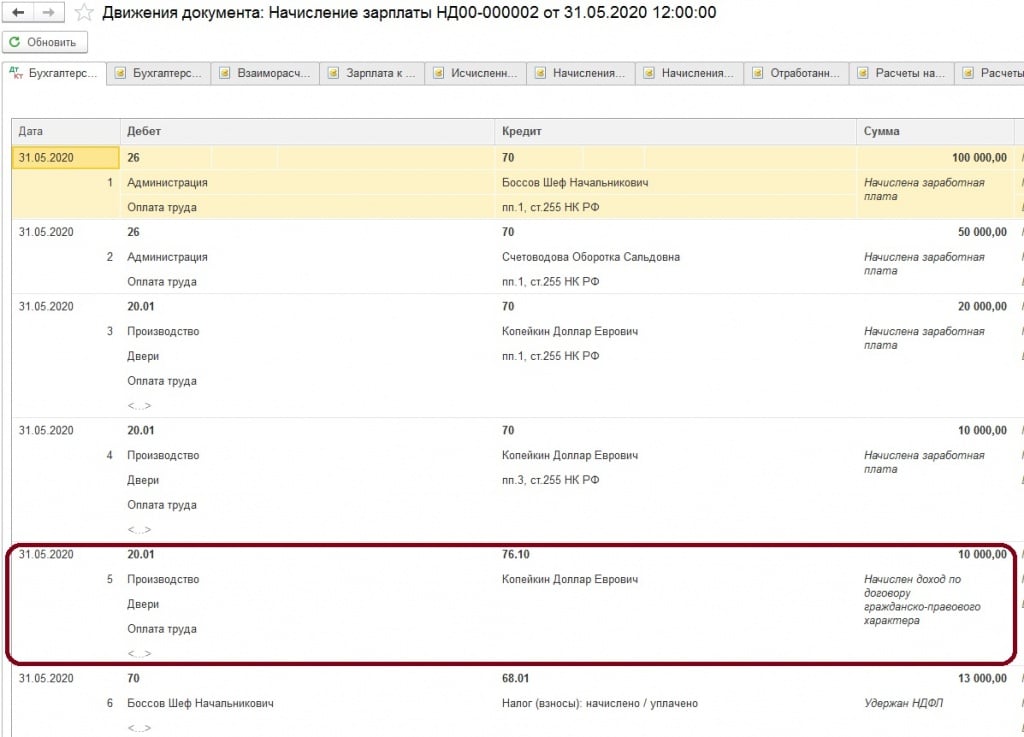Click the back navigation arrow
This screenshot has height=737, width=1024.
pos(18,13)
